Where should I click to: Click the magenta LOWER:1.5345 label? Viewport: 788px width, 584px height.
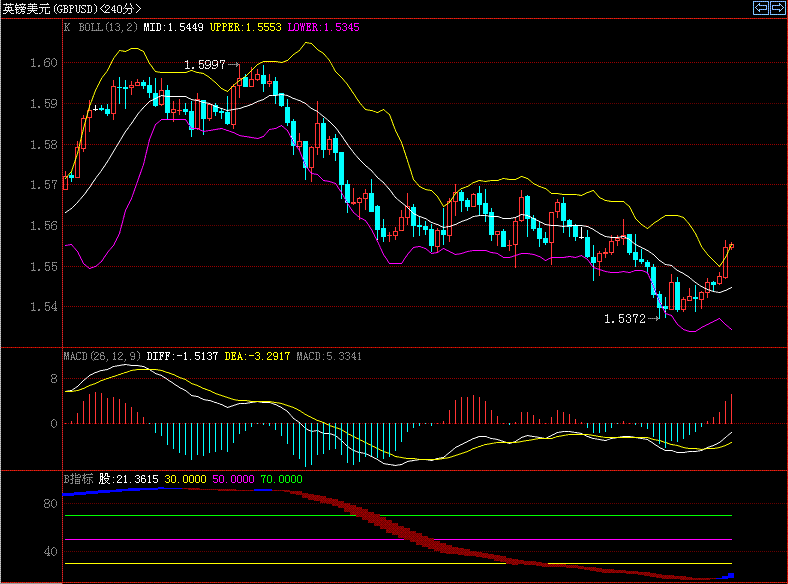coord(323,28)
